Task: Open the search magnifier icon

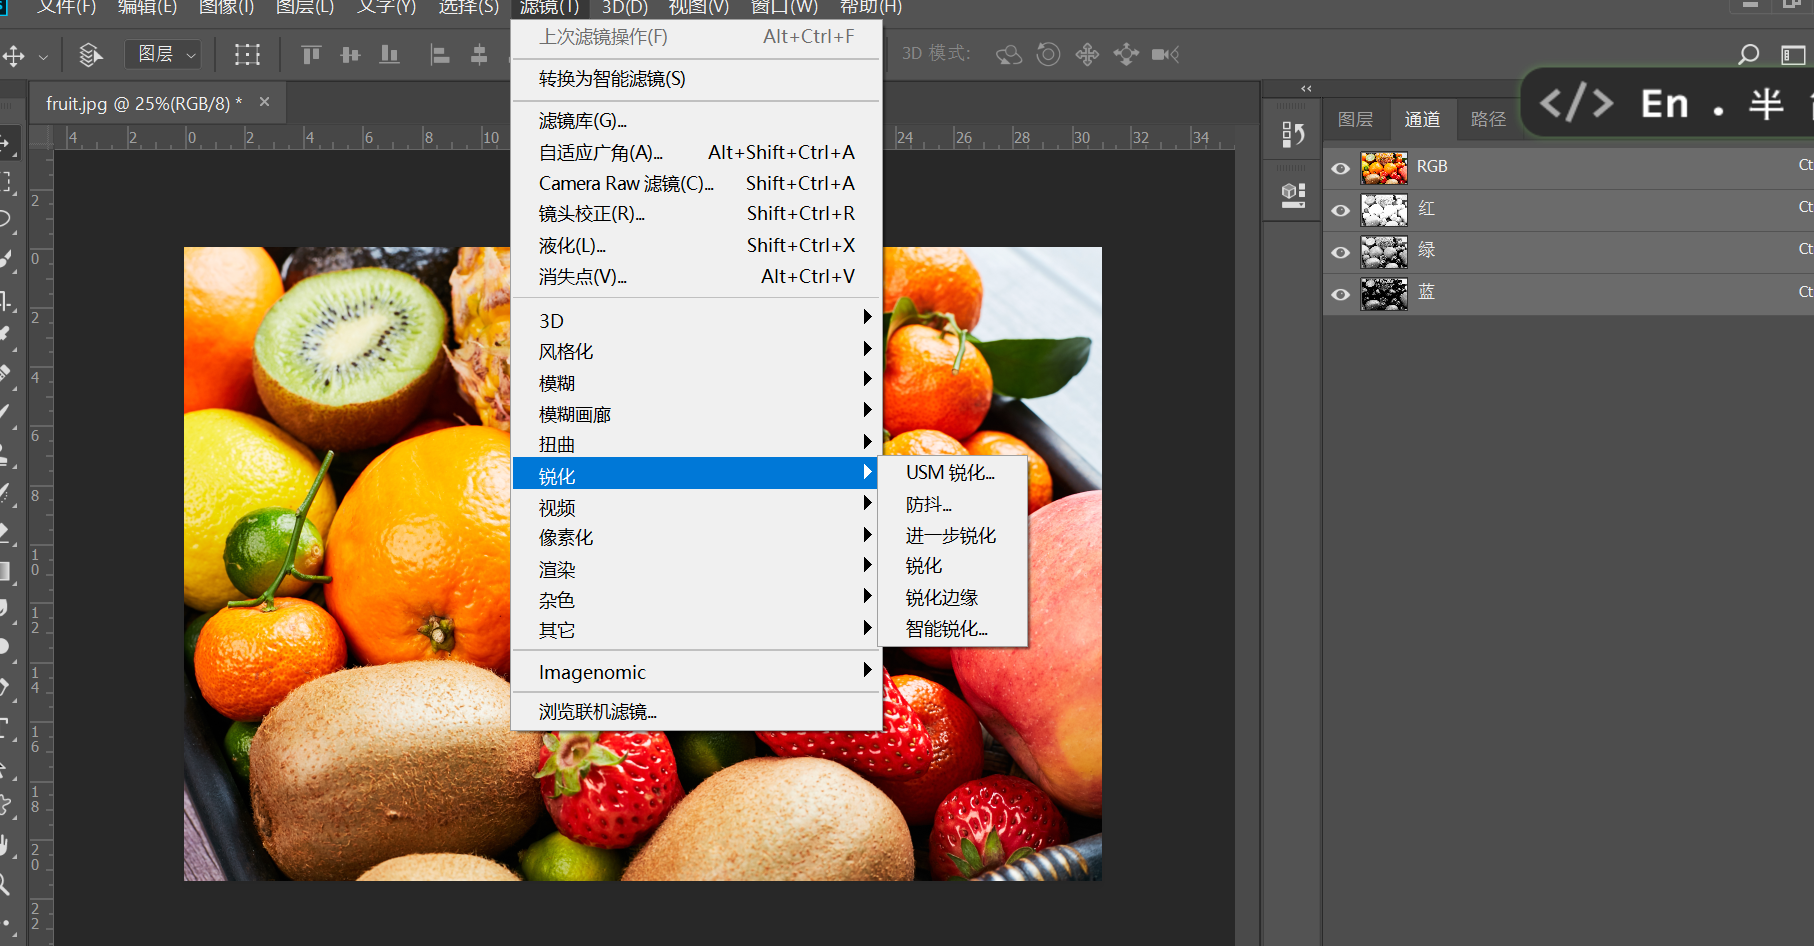Action: (x=1748, y=54)
